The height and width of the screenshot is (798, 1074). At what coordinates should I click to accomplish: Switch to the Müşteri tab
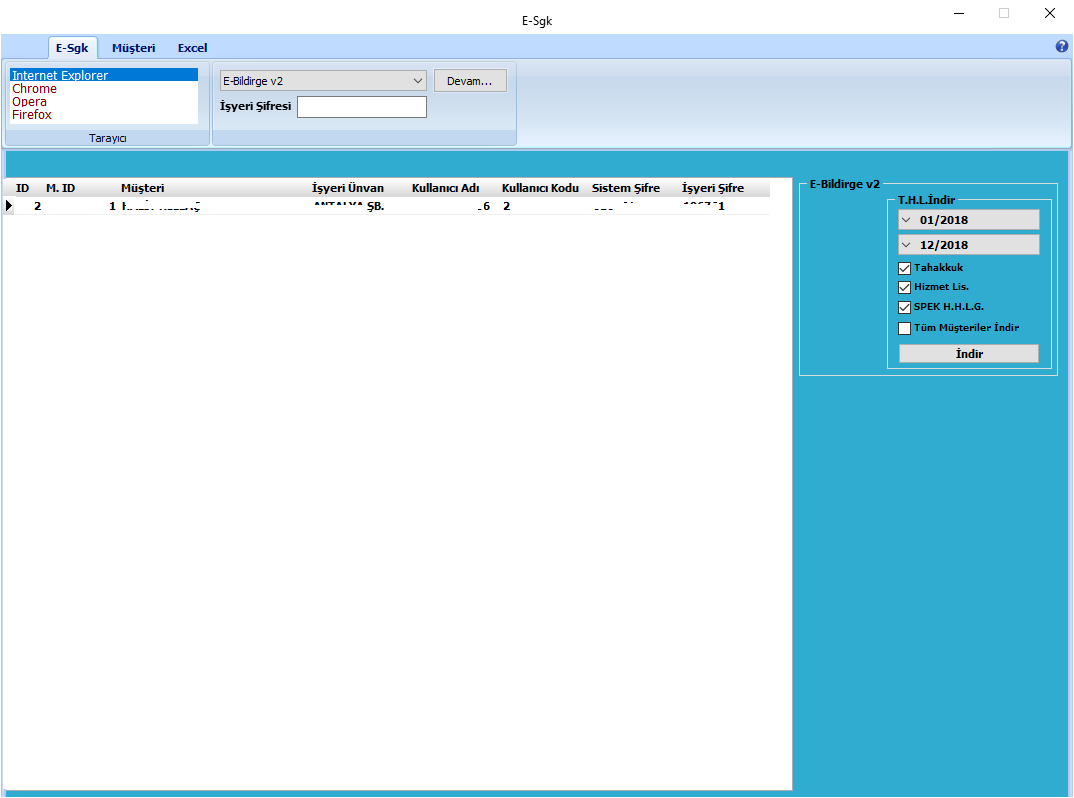[133, 48]
